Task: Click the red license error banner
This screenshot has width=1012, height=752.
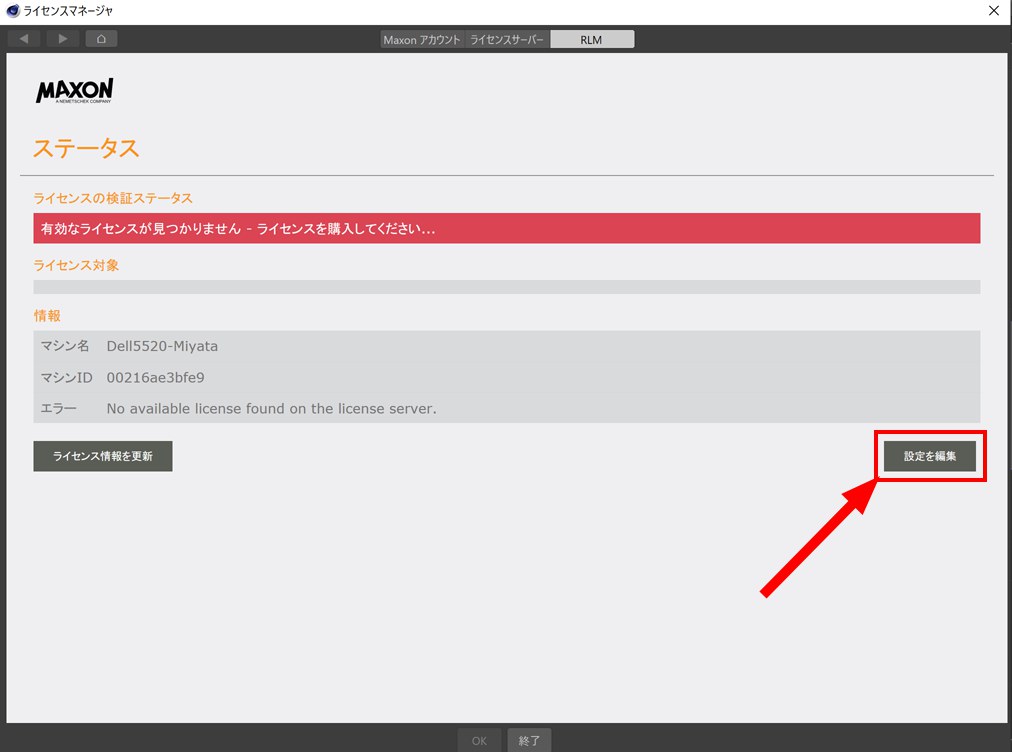Action: tap(507, 229)
